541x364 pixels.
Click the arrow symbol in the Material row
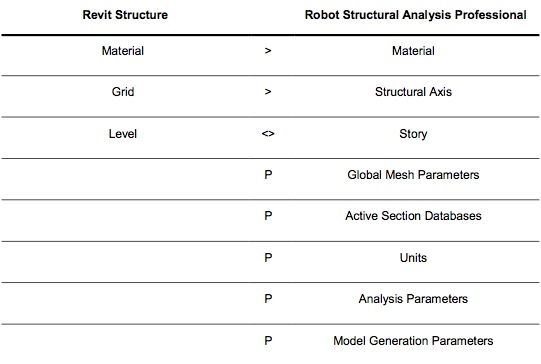(x=268, y=51)
